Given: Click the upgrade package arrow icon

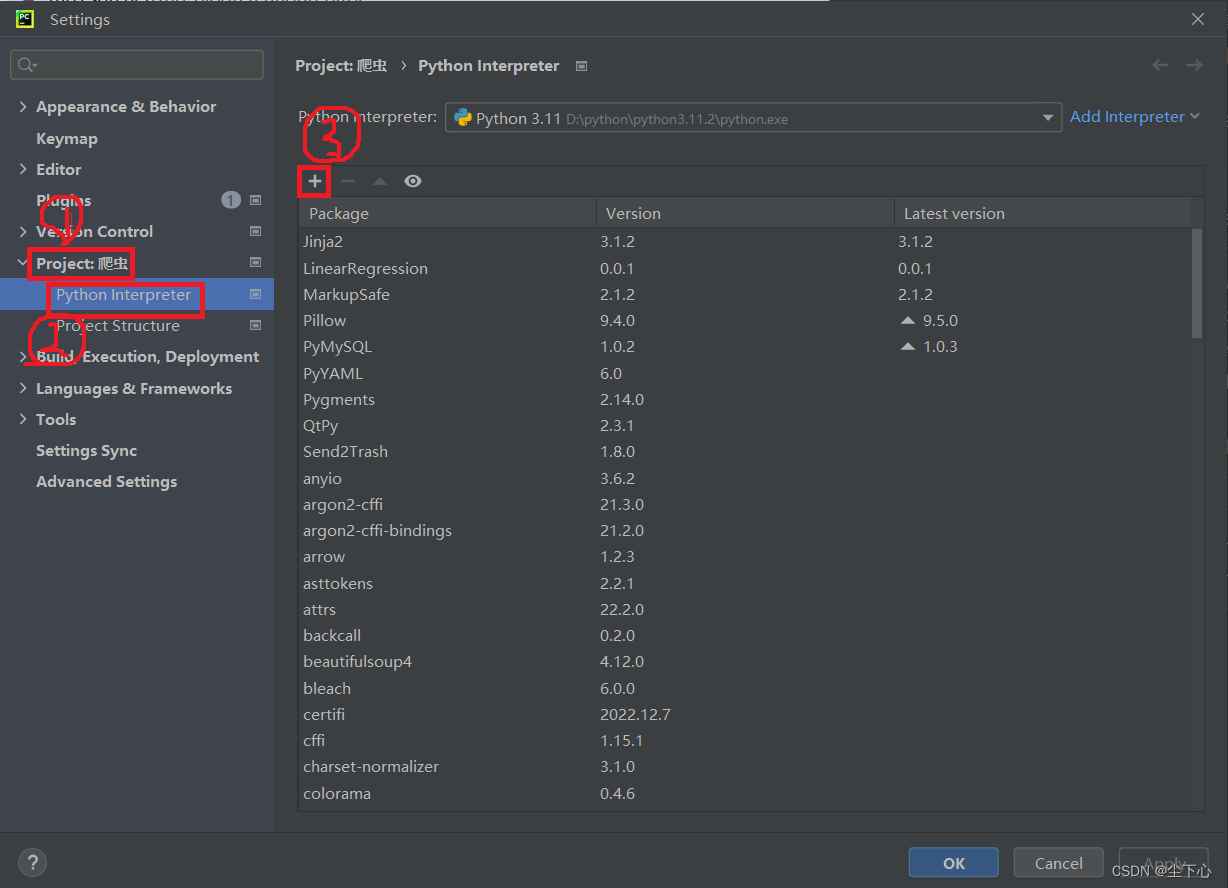Looking at the screenshot, I should pos(380,181).
